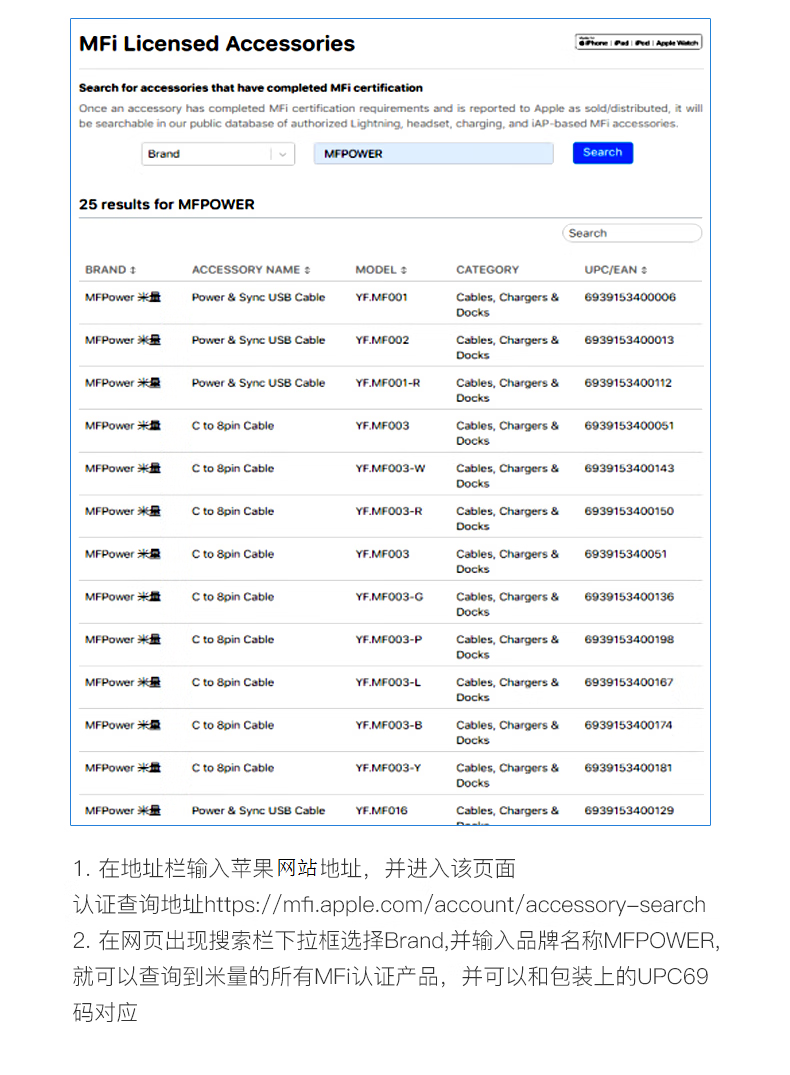The width and height of the screenshot is (790, 1075).
Task: Click the mfi.apple.com accessory-search URL text
Action: [x=455, y=904]
